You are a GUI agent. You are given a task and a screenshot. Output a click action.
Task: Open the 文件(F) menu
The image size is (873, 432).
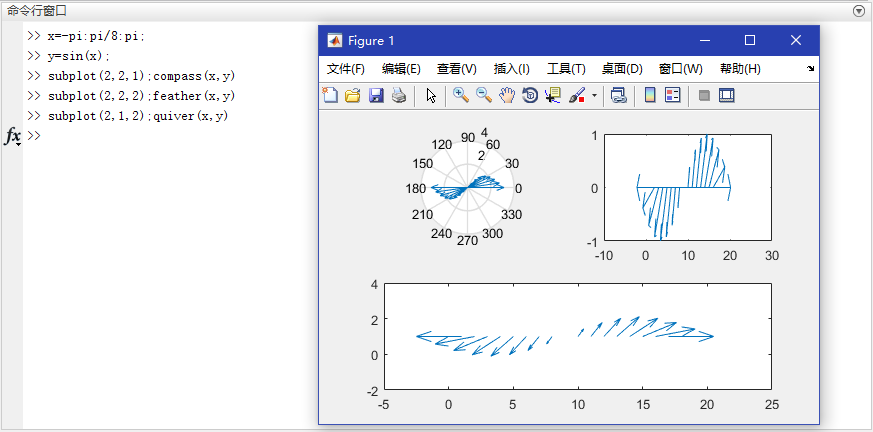click(345, 69)
